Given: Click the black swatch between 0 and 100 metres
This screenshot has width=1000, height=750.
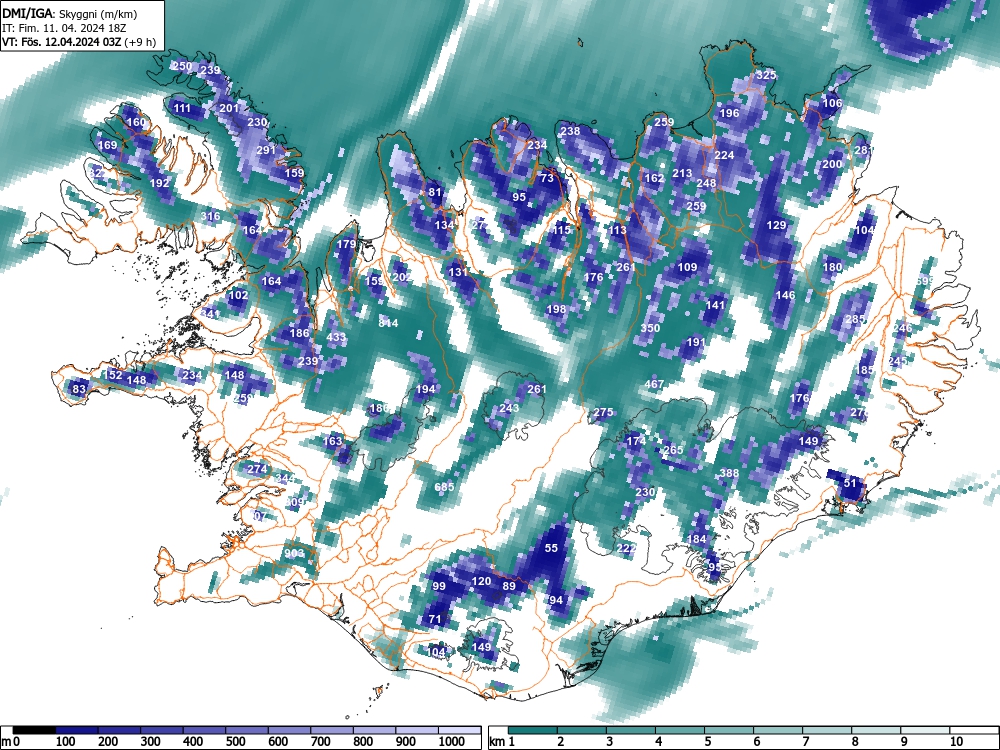Looking at the screenshot, I should click(34, 730).
